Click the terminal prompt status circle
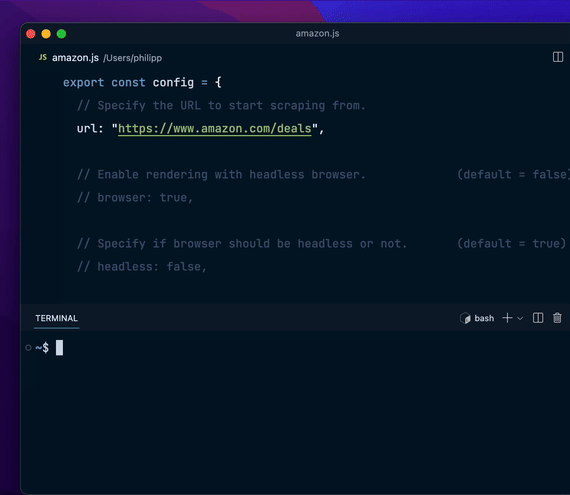 tap(28, 348)
